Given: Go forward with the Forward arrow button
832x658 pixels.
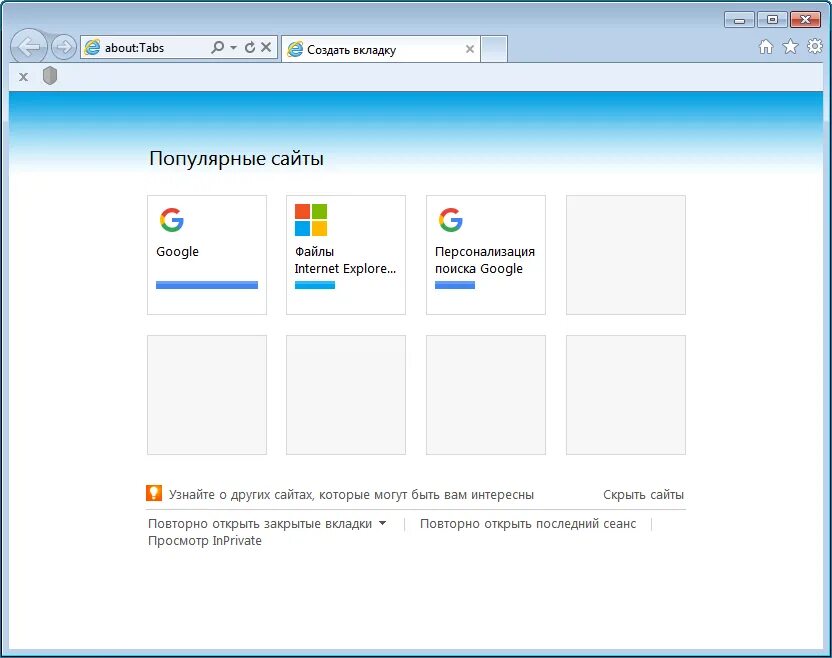Looking at the screenshot, I should coord(64,48).
